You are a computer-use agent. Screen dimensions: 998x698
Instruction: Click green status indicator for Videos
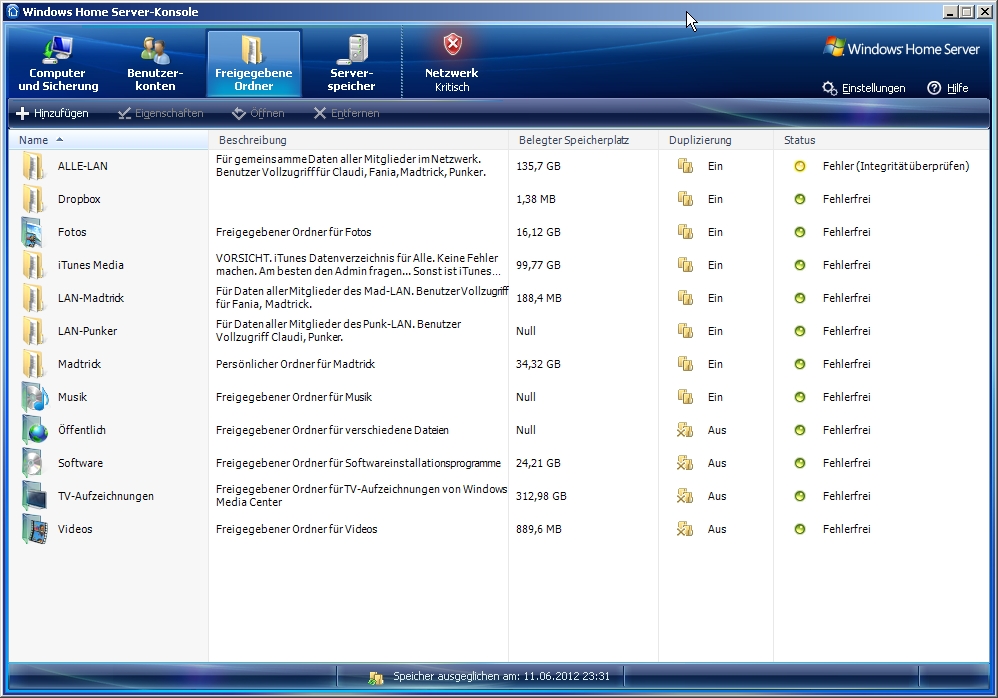(x=799, y=529)
